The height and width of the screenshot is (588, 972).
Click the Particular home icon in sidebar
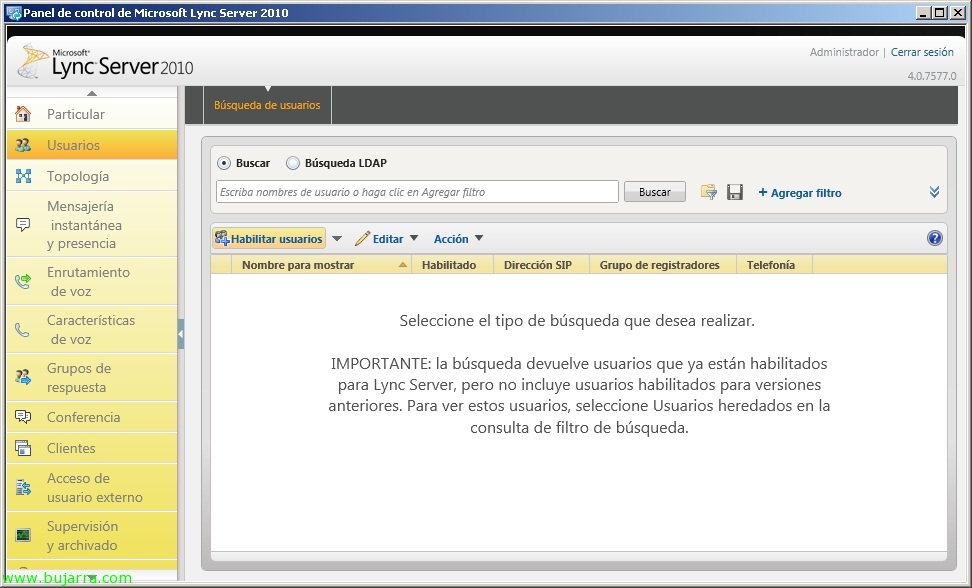coord(23,114)
